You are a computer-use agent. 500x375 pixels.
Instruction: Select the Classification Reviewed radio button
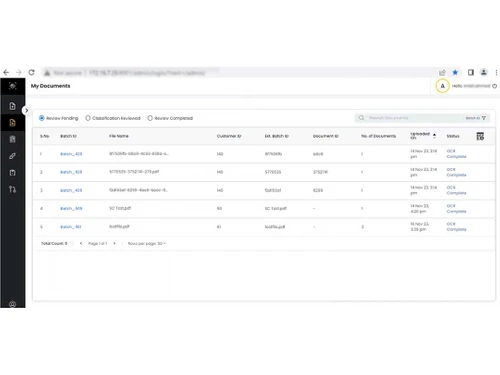point(88,118)
